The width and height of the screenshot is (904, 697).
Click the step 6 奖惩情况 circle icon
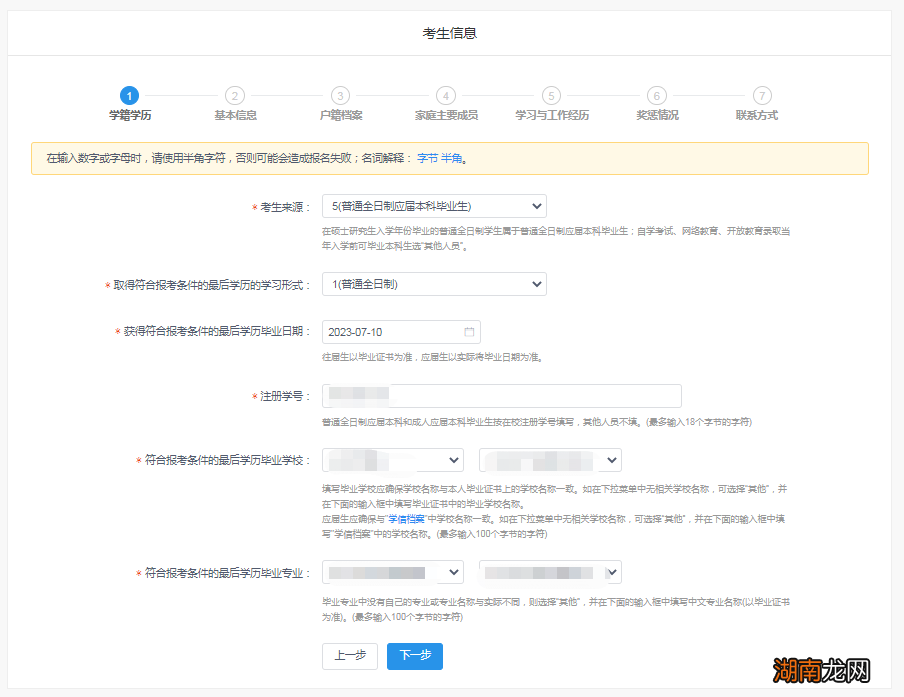click(657, 96)
